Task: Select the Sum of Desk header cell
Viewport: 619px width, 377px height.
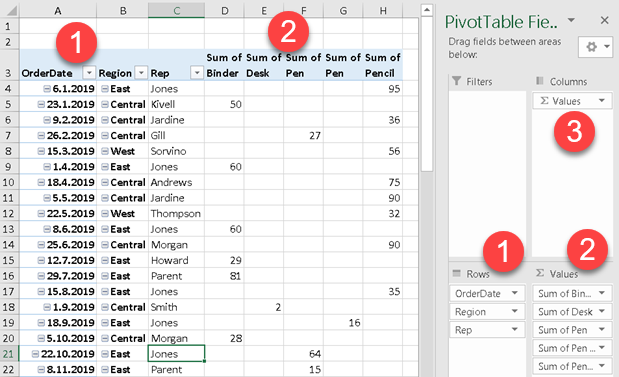Action: (x=264, y=65)
